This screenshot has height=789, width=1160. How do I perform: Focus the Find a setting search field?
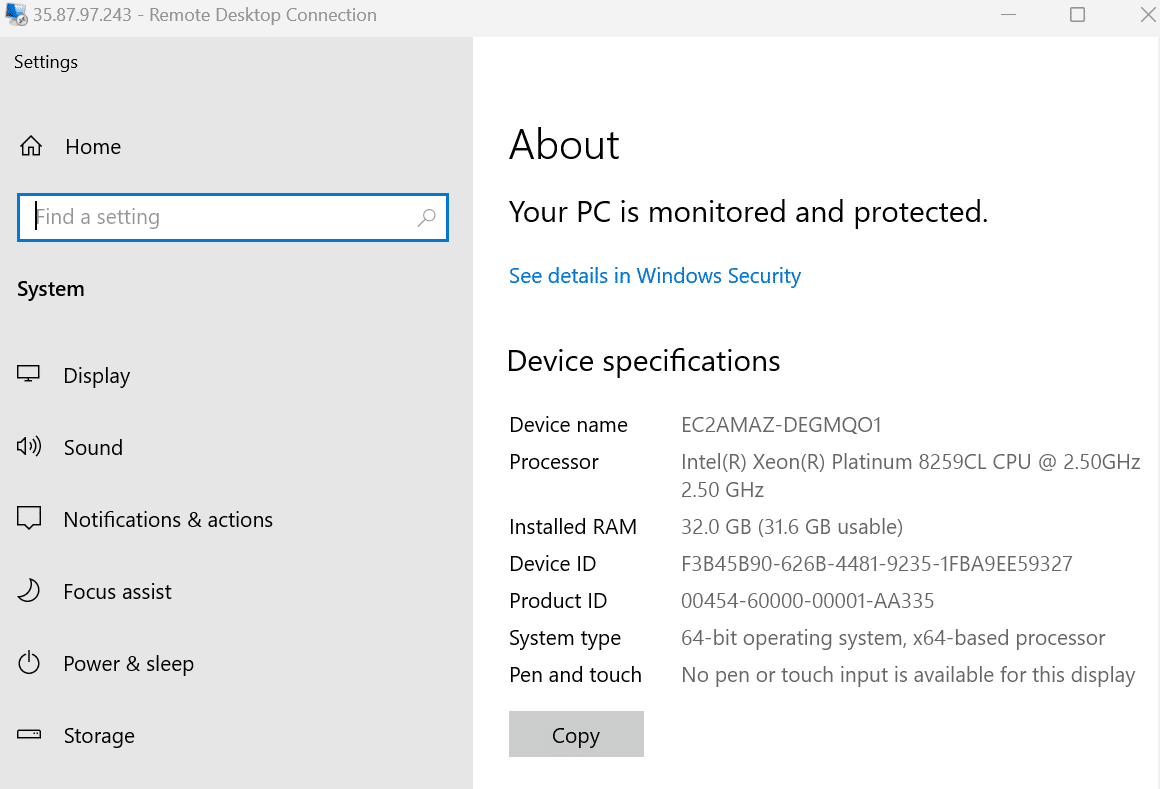point(220,217)
